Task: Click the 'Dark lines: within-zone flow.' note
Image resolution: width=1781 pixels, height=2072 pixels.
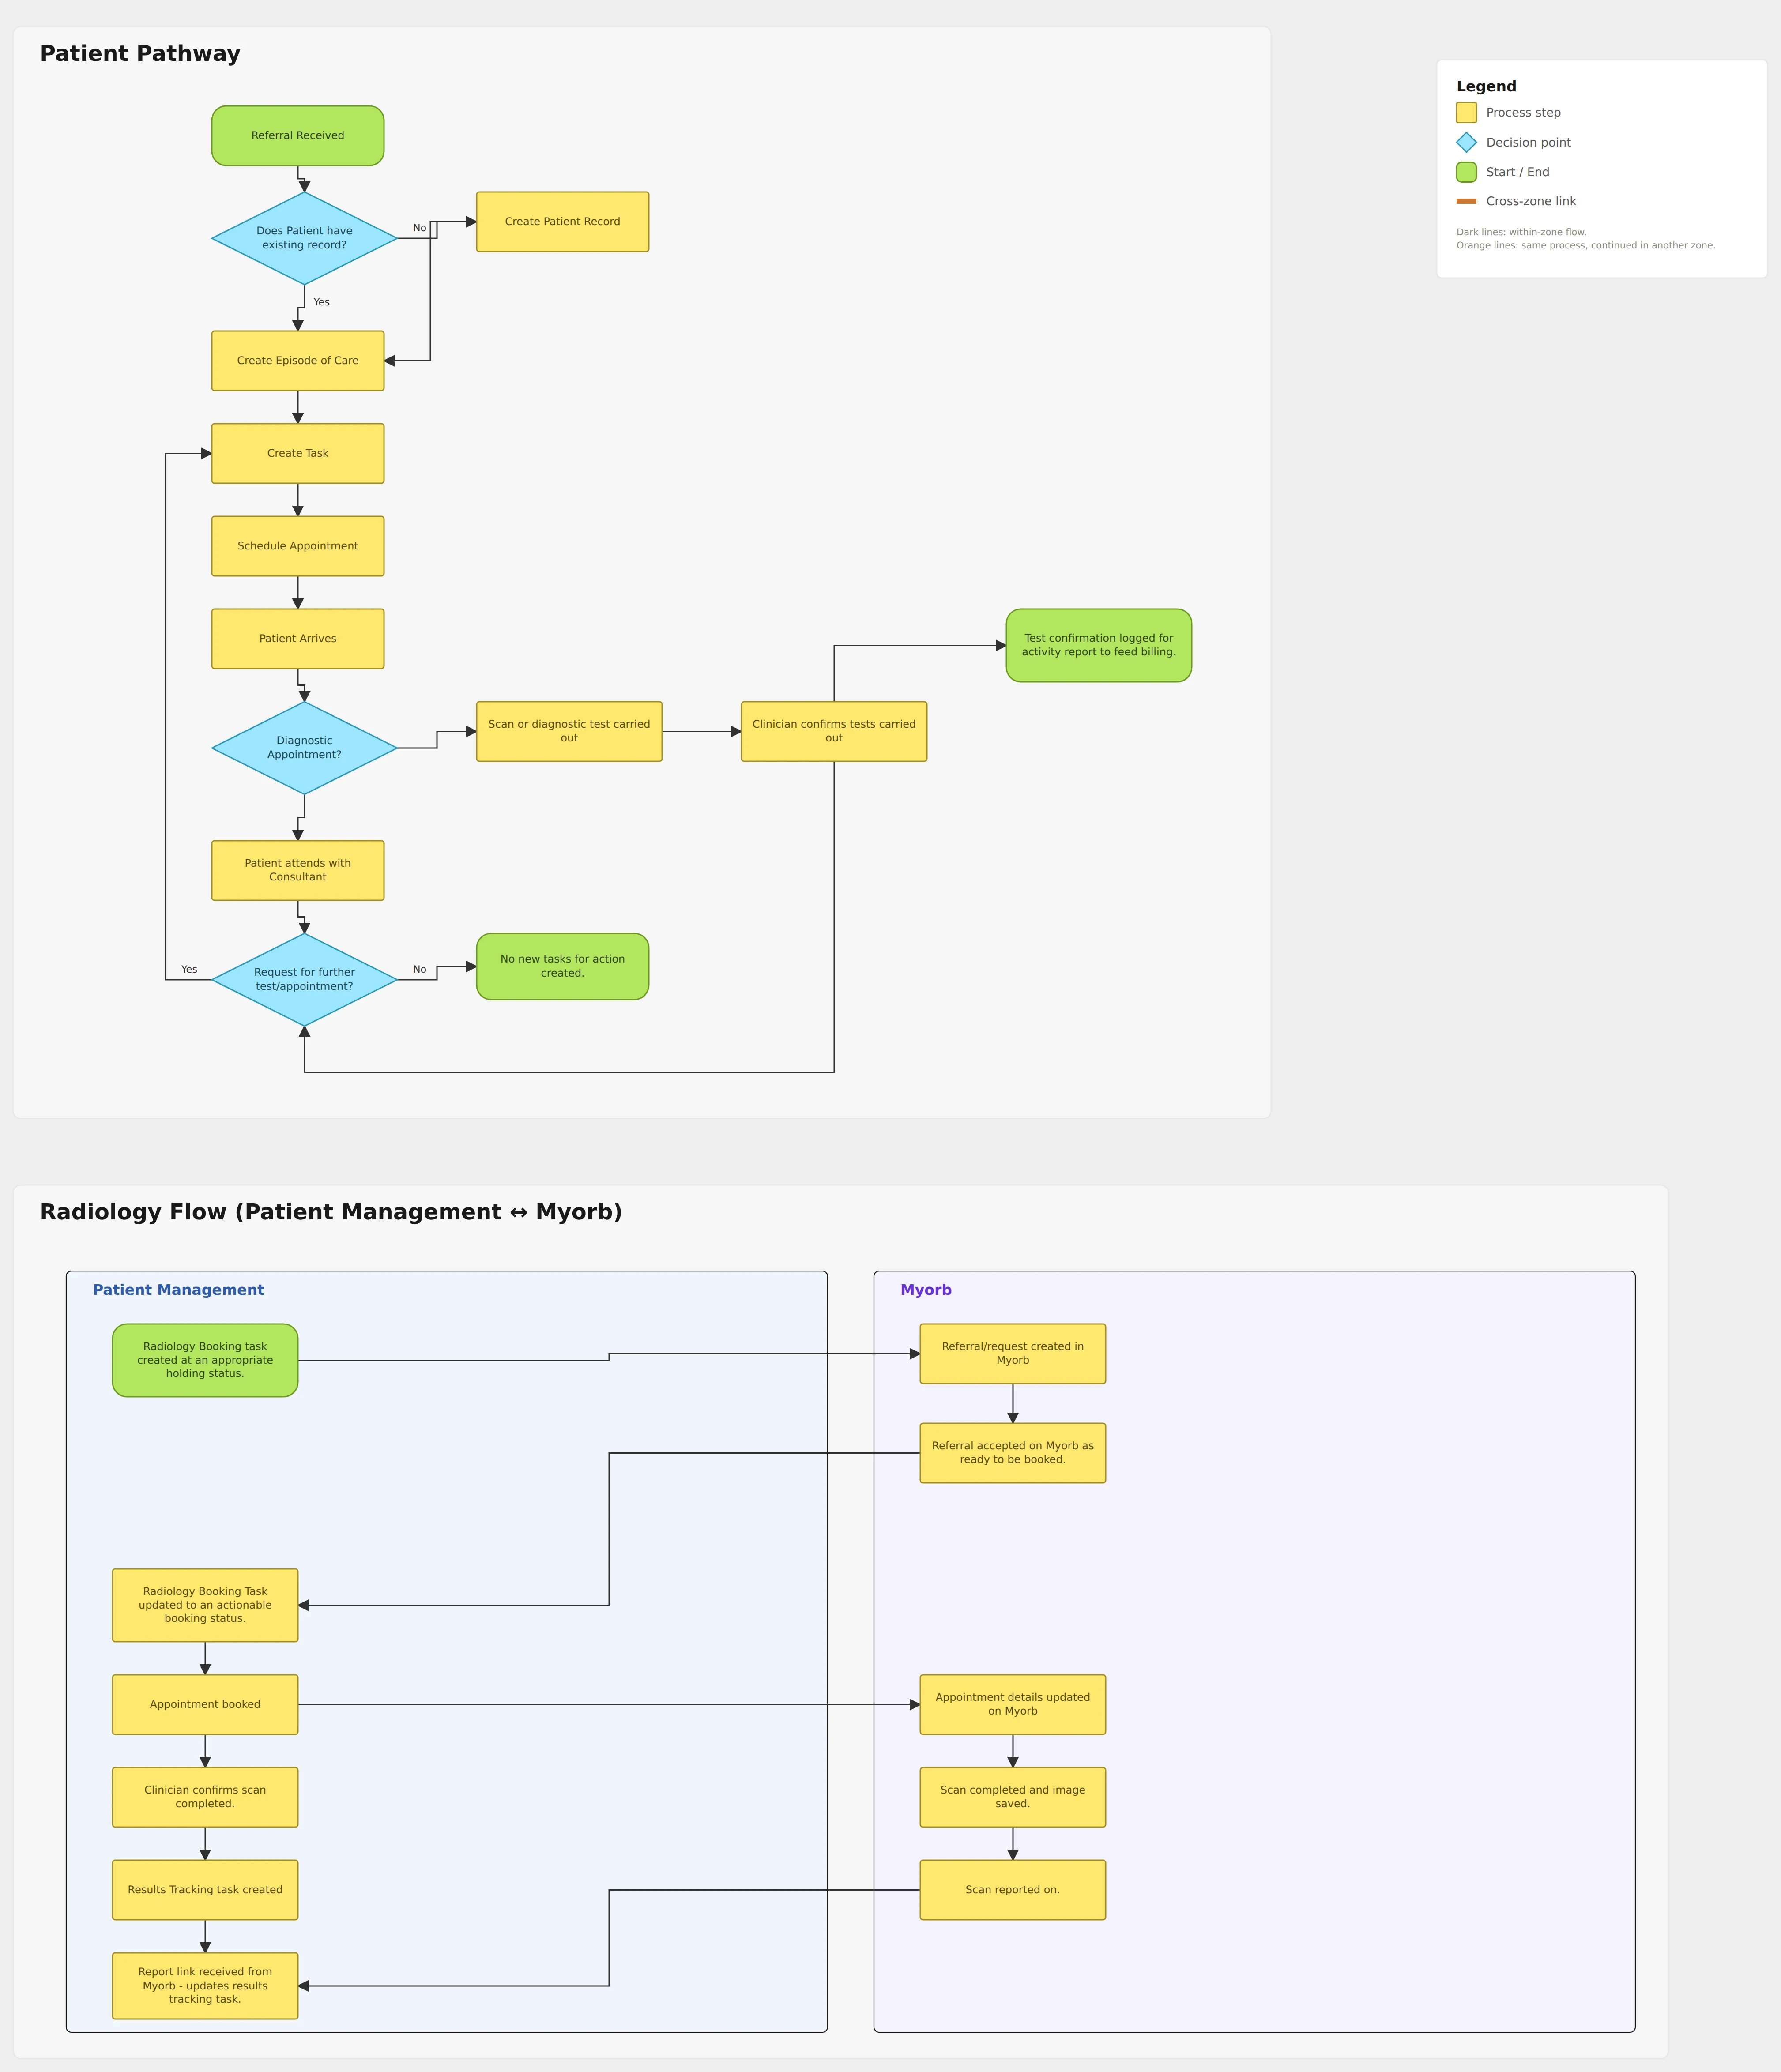Action: pos(1521,232)
